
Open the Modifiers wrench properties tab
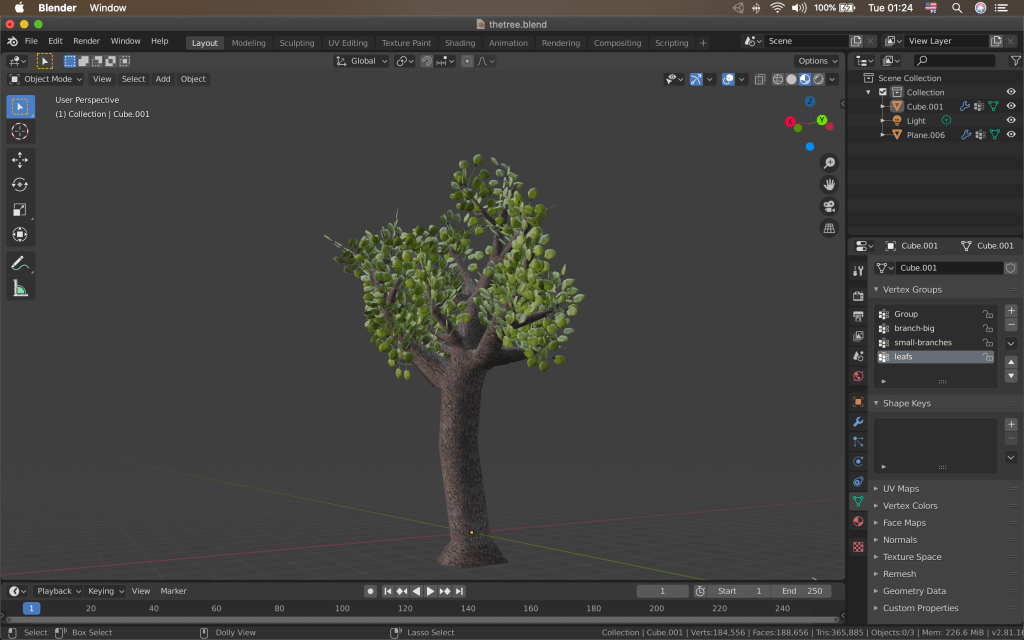858,422
